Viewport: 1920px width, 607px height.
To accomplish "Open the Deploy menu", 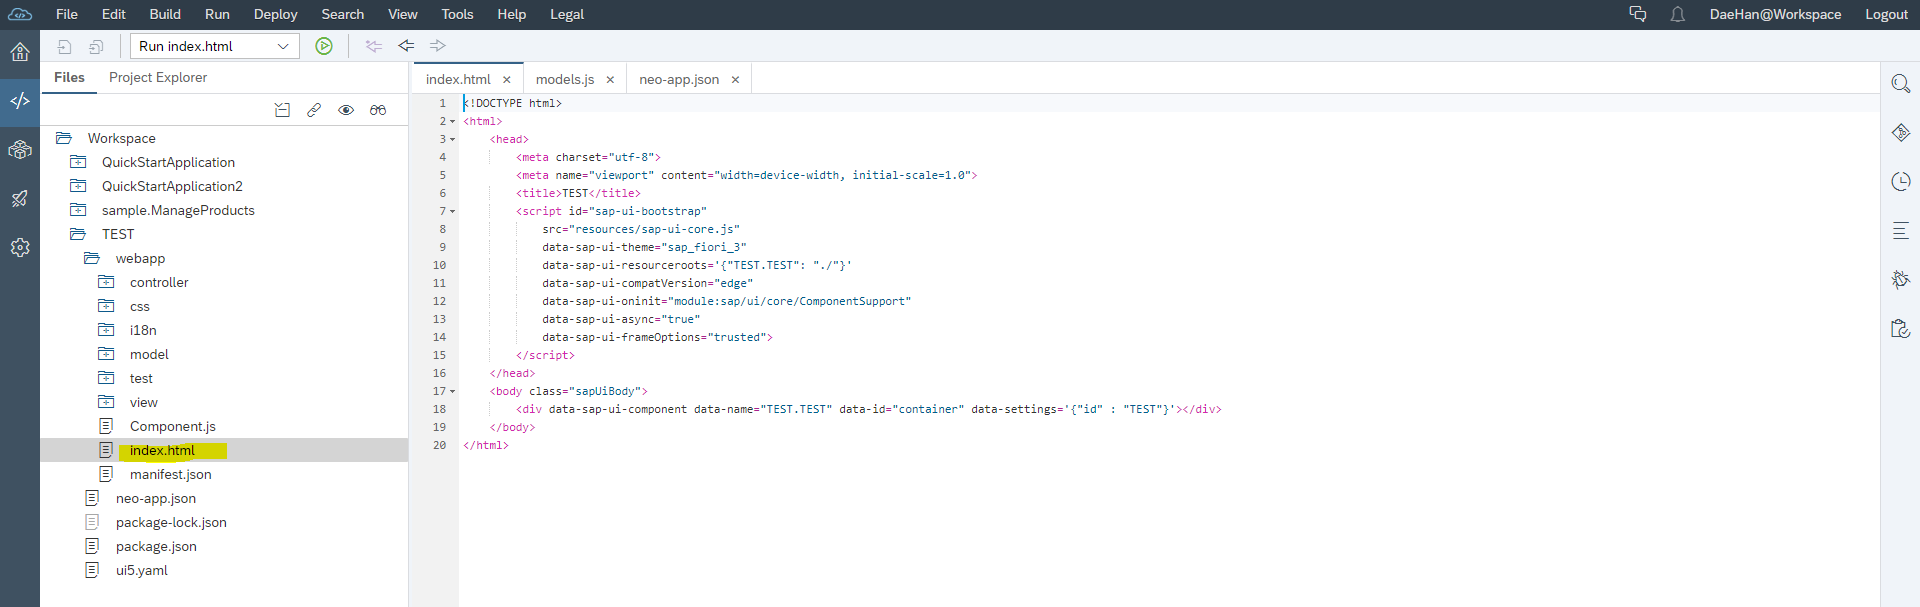I will click(x=275, y=14).
